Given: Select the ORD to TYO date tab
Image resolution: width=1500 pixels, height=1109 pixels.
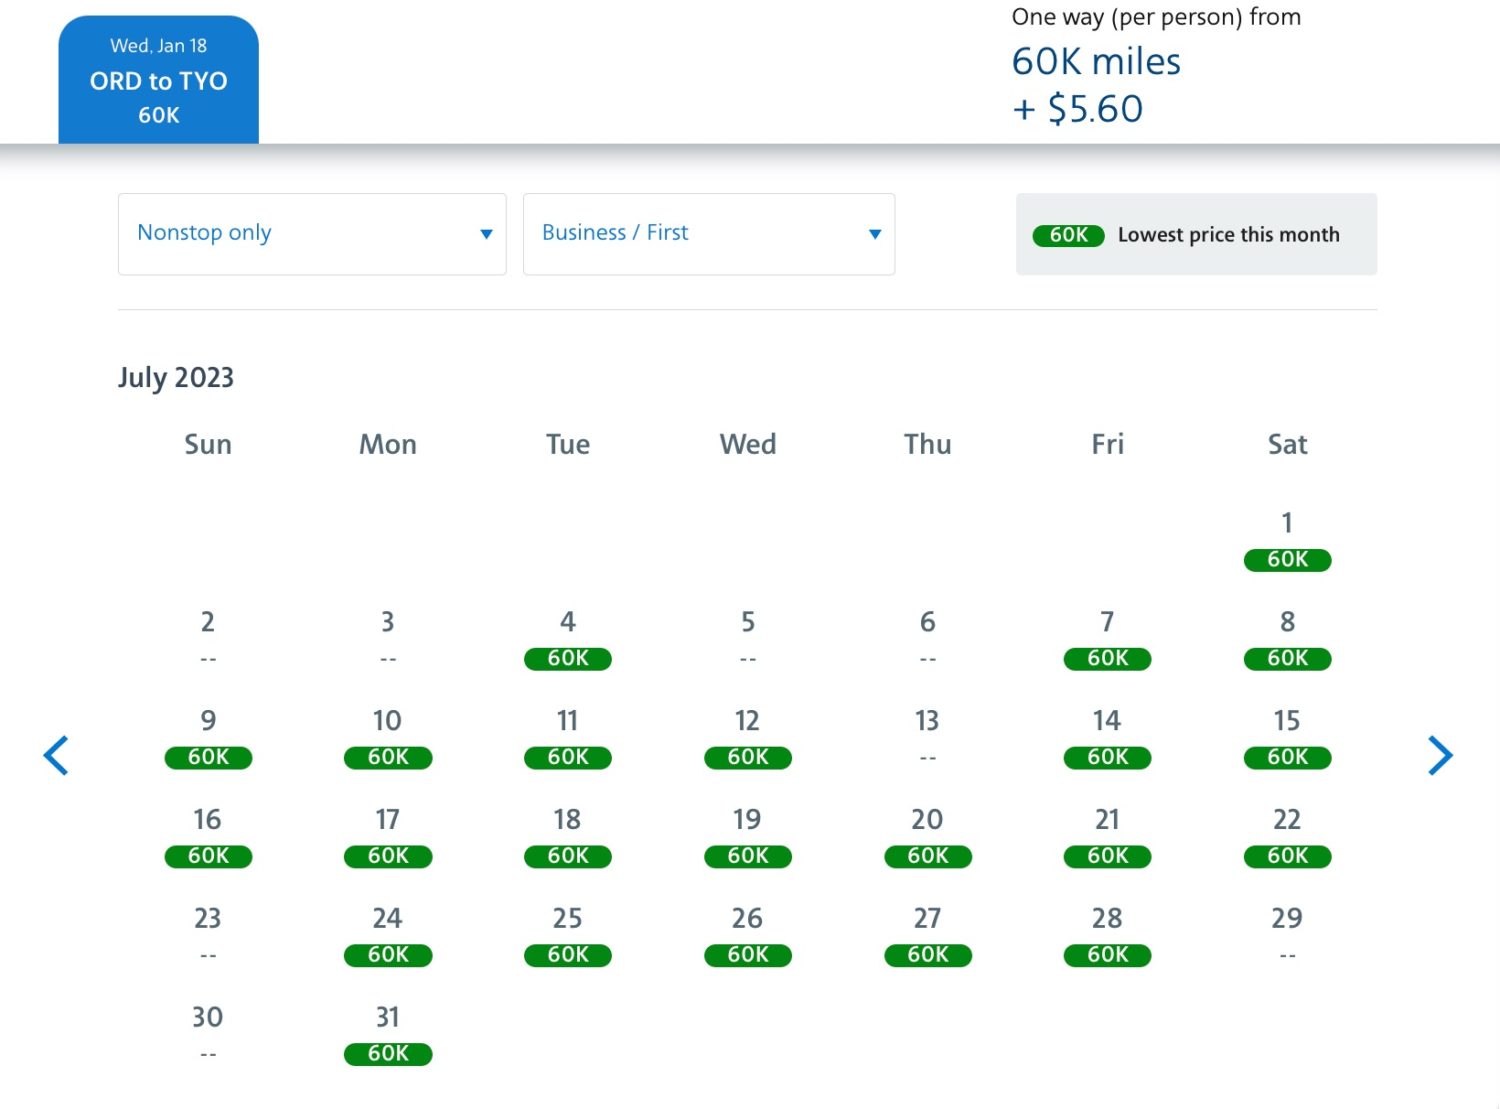Looking at the screenshot, I should 158,80.
